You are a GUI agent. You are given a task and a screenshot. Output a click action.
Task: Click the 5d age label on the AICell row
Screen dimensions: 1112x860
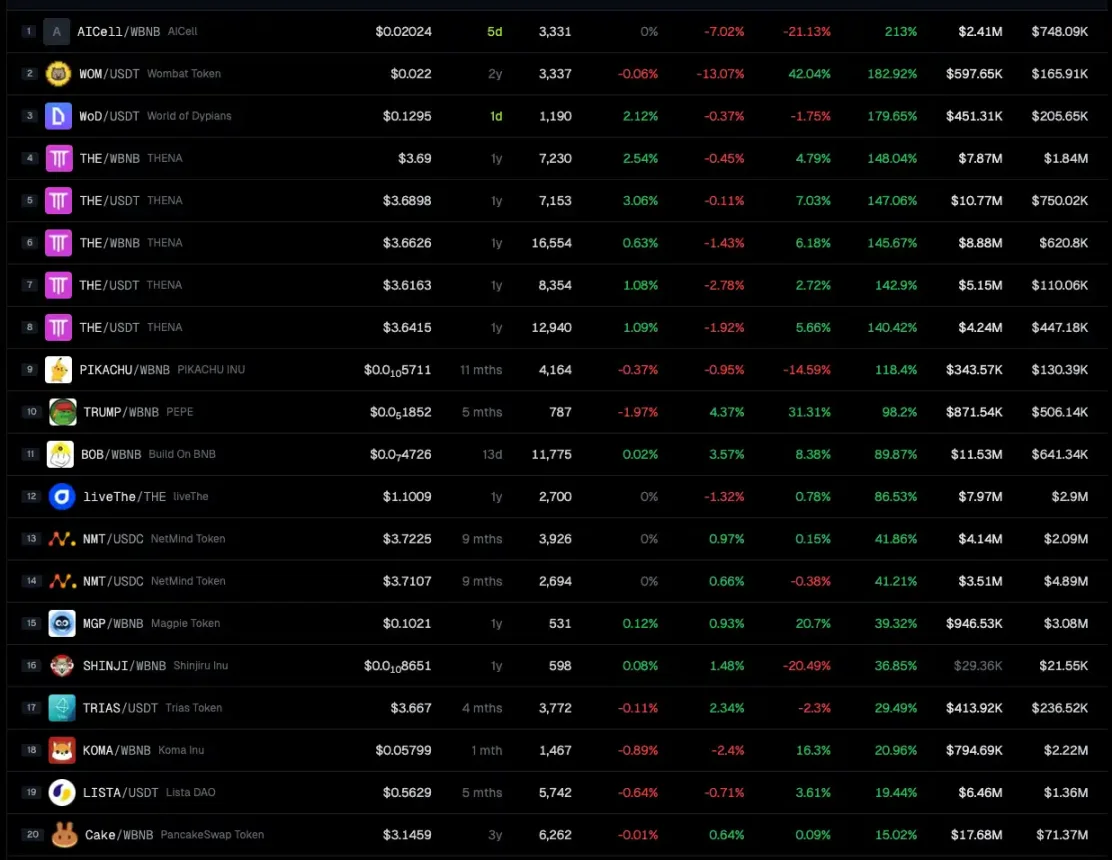494,31
